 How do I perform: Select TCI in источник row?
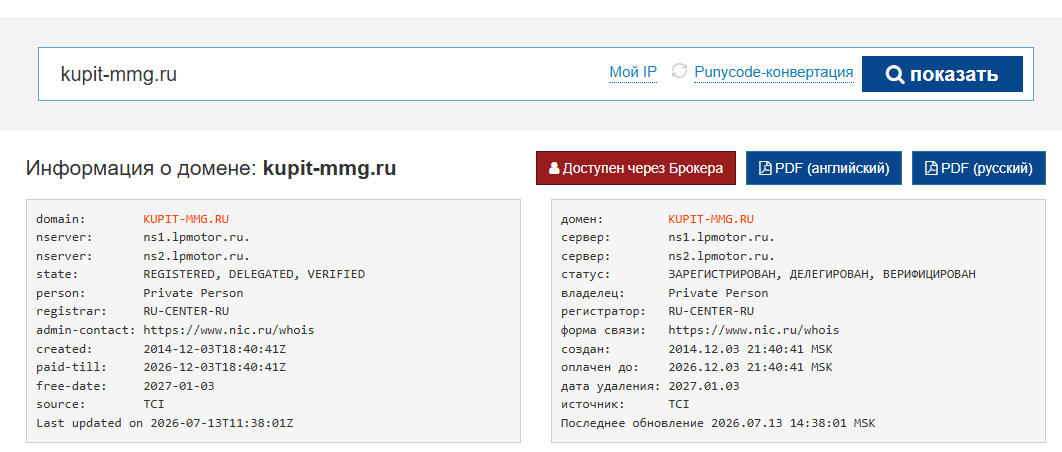(x=679, y=404)
